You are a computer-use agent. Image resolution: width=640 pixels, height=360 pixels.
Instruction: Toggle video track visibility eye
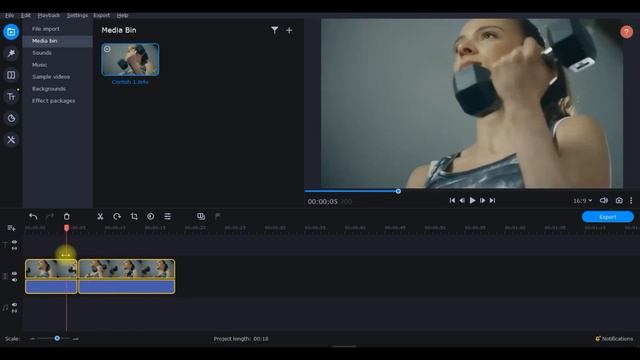click(14, 273)
